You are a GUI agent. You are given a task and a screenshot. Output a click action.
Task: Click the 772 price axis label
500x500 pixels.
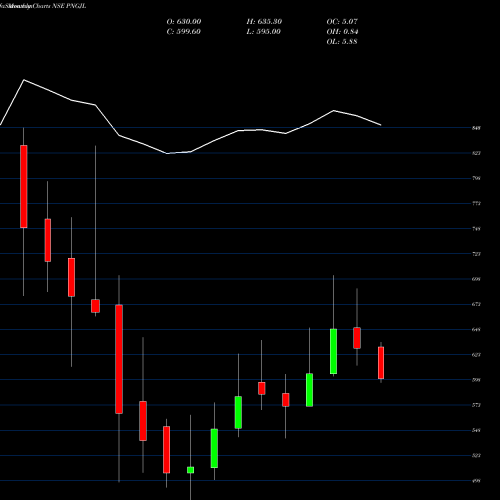coord(476,203)
